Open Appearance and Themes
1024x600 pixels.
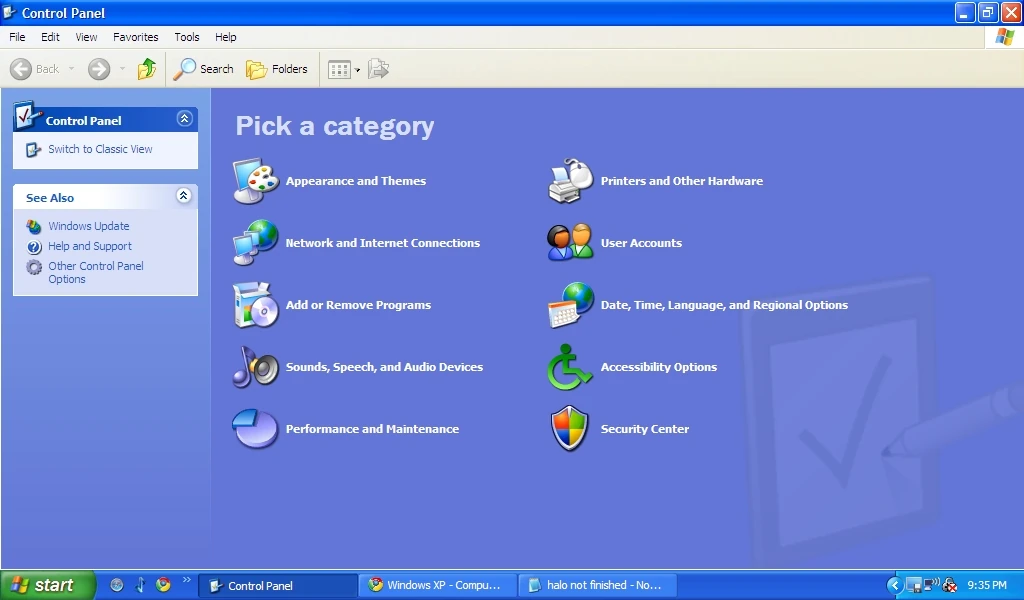[x=355, y=181]
